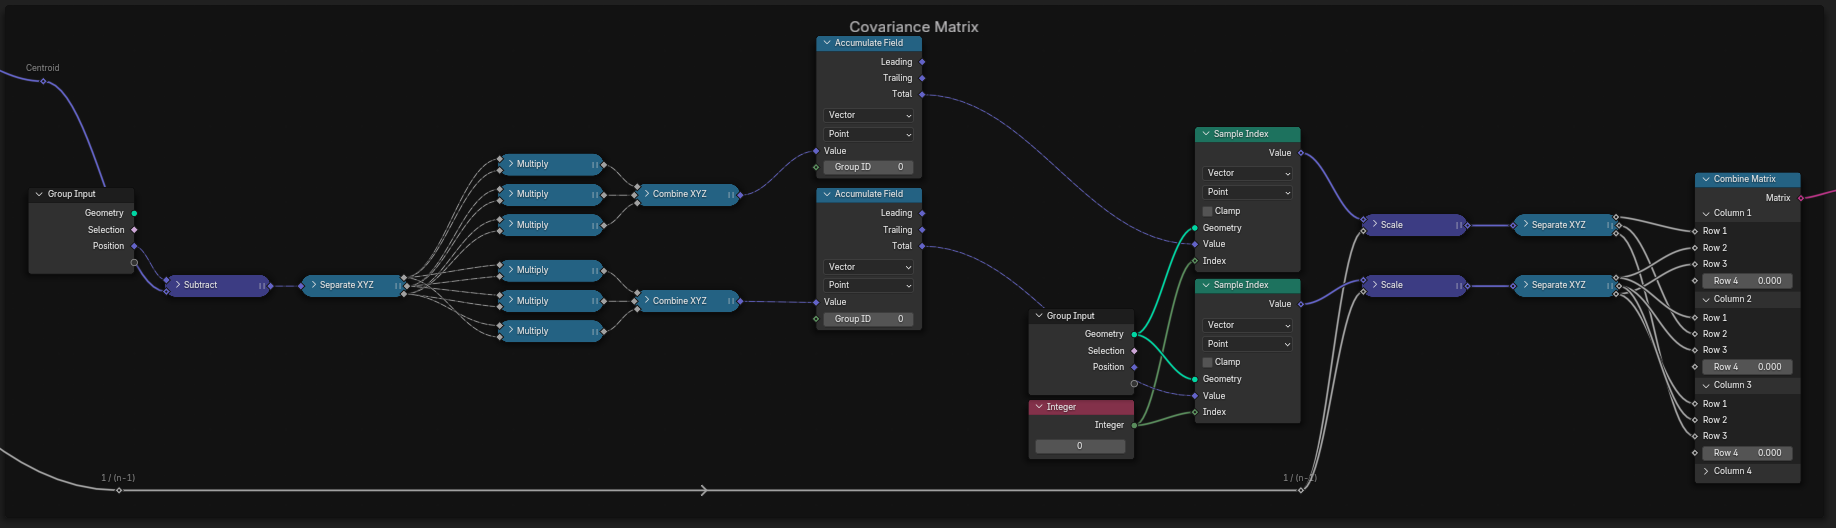1836x528 pixels.
Task: Click Leading output socket of lower Accumulate Field
Action: [922, 213]
